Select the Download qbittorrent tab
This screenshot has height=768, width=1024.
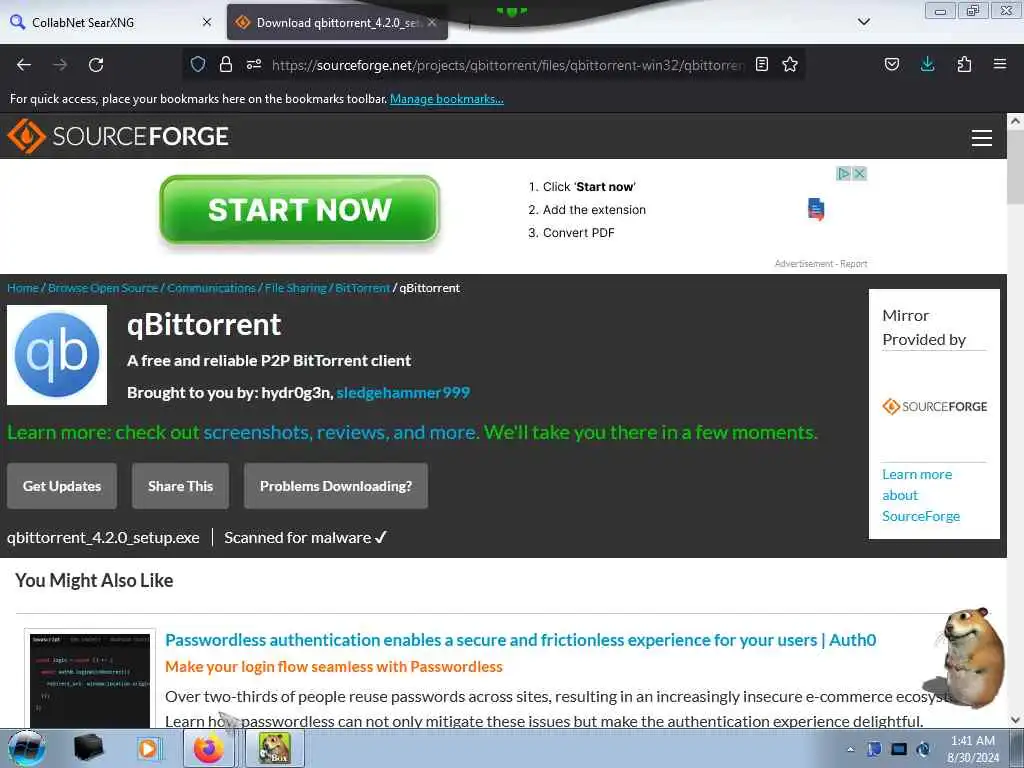pyautogui.click(x=337, y=22)
